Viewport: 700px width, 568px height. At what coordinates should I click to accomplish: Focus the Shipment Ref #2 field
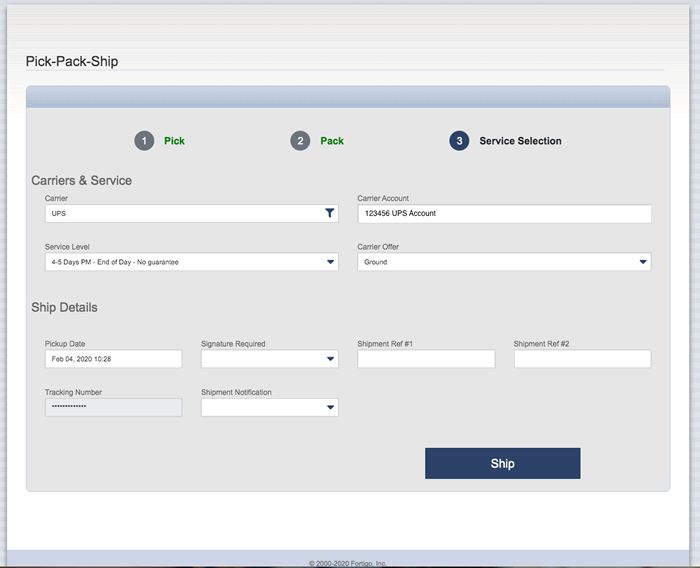582,359
